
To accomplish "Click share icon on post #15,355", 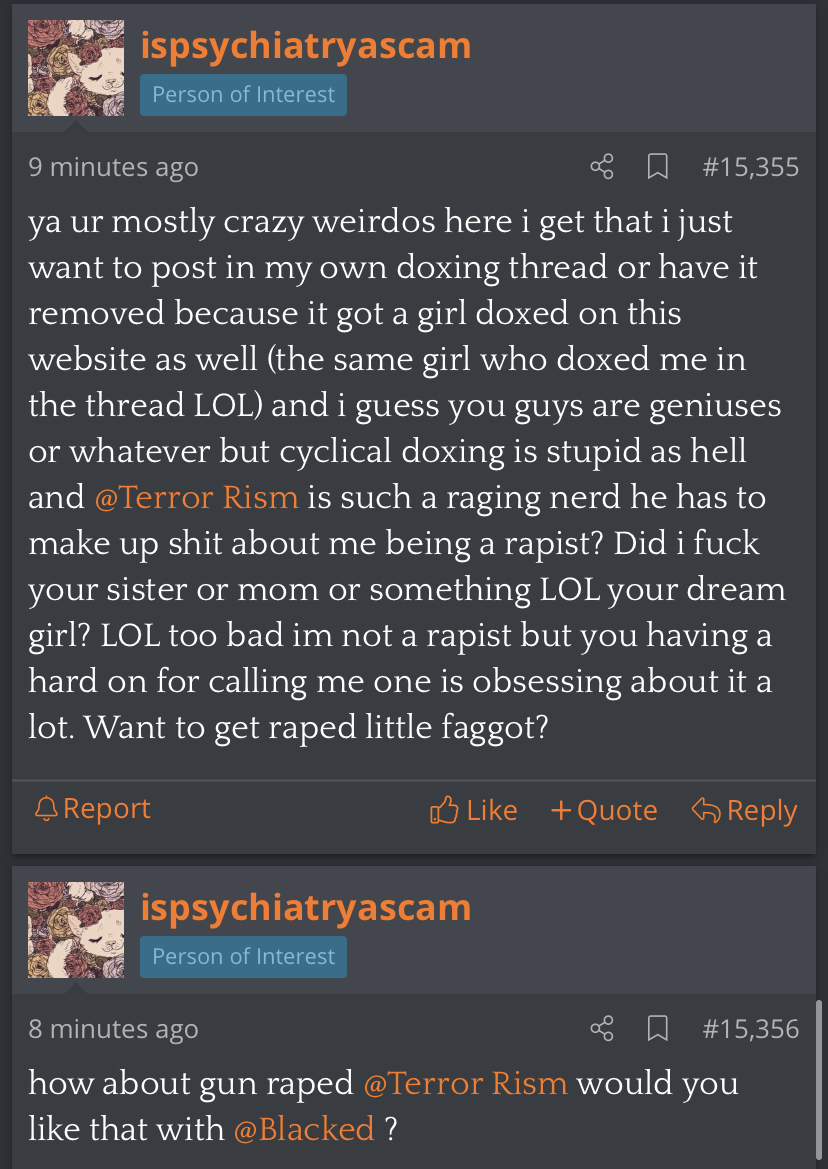I will 601,167.
